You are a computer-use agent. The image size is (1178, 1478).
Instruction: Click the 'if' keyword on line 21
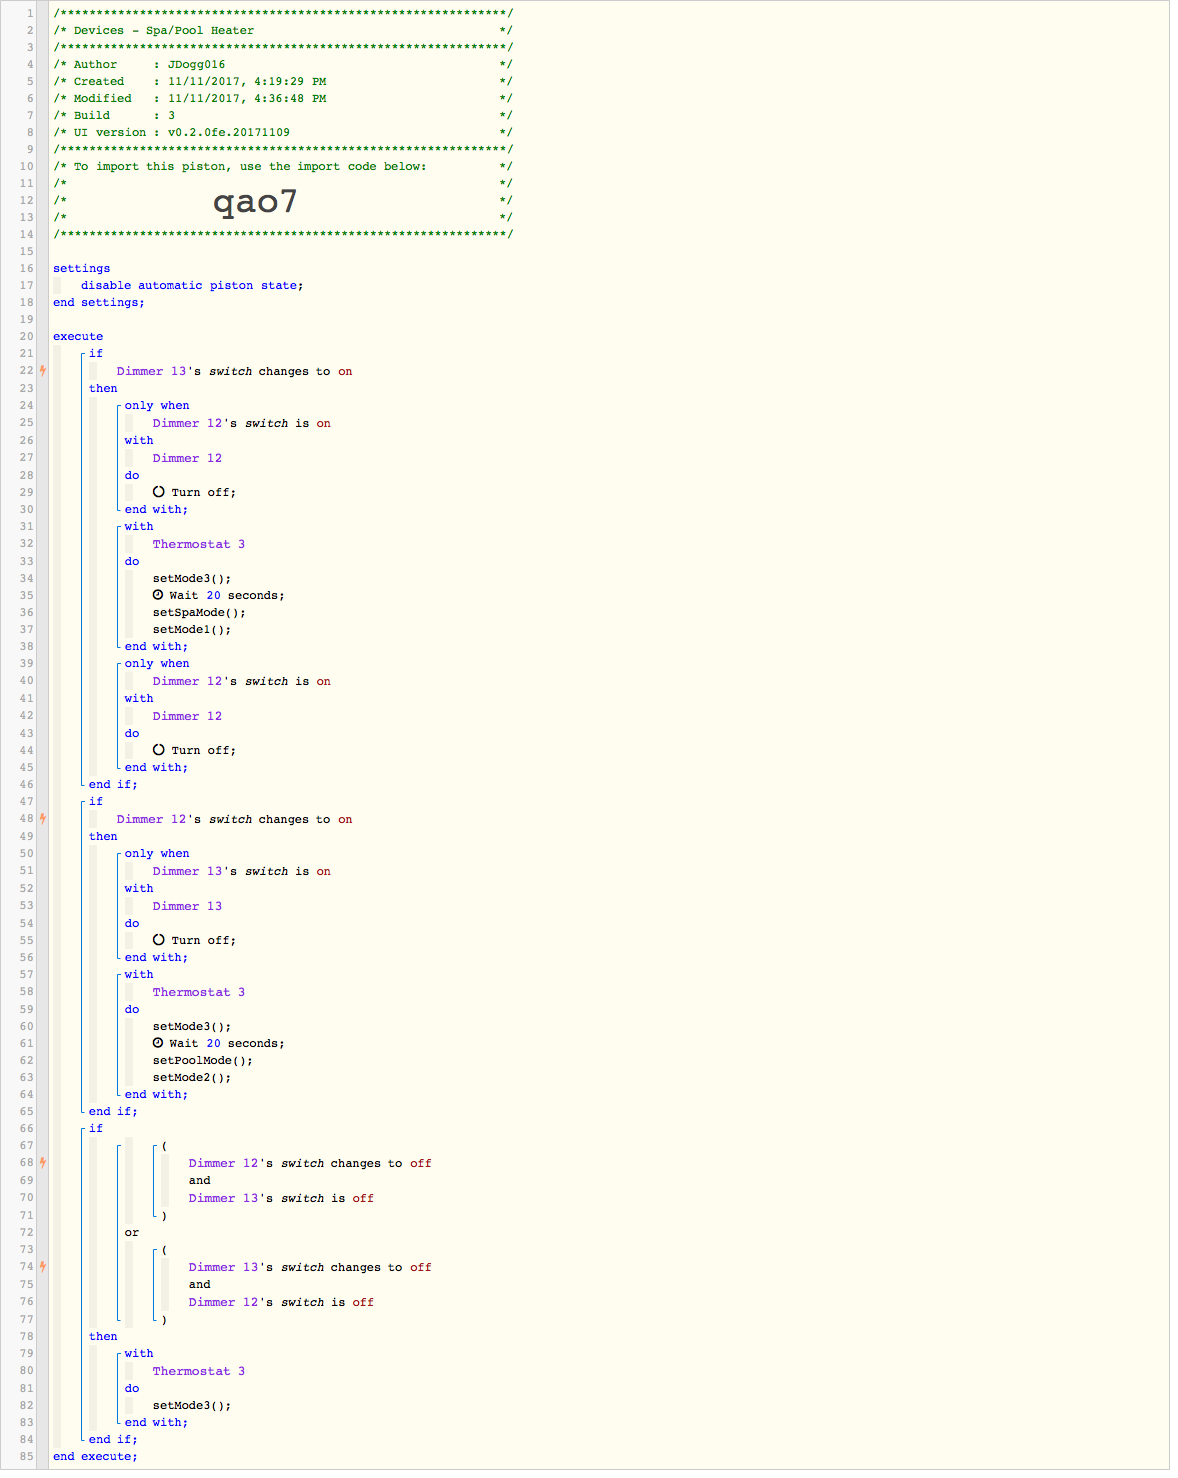(96, 353)
